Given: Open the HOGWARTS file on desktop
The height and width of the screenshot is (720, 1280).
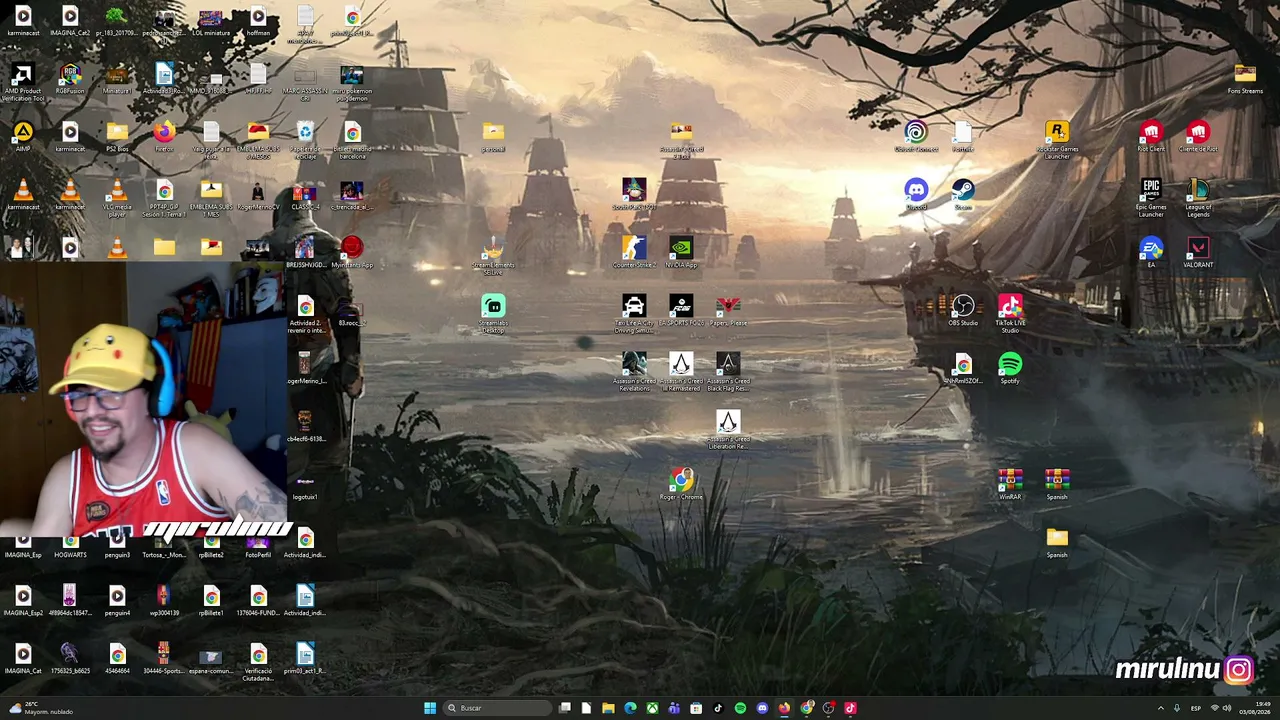Looking at the screenshot, I should pos(70,546).
